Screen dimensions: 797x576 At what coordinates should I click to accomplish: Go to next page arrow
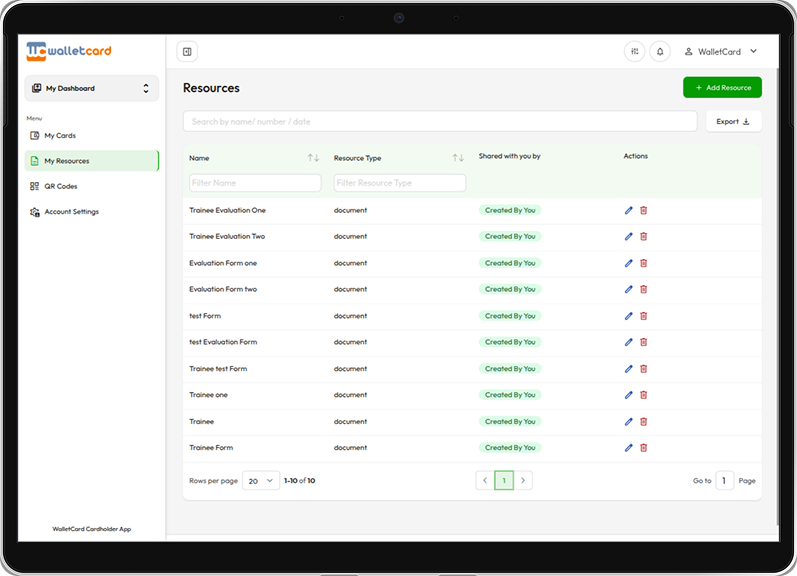523,480
